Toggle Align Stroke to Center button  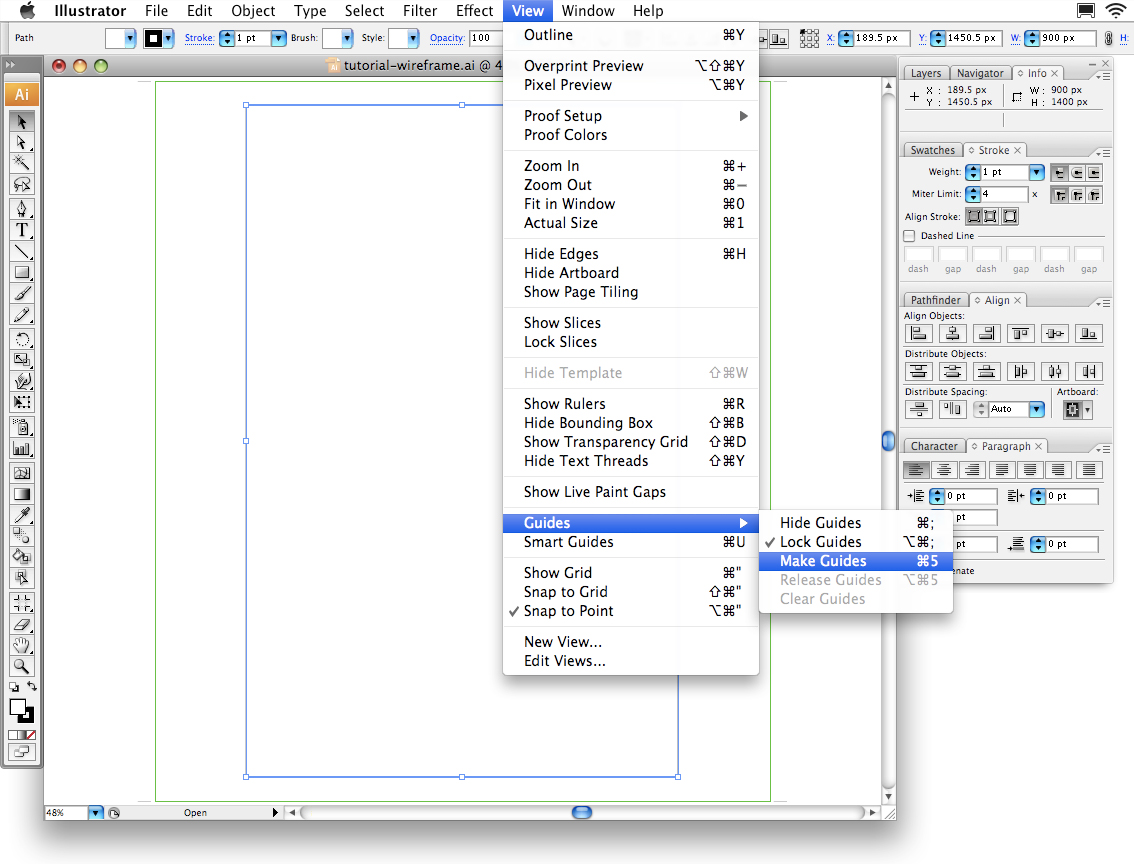pos(973,216)
